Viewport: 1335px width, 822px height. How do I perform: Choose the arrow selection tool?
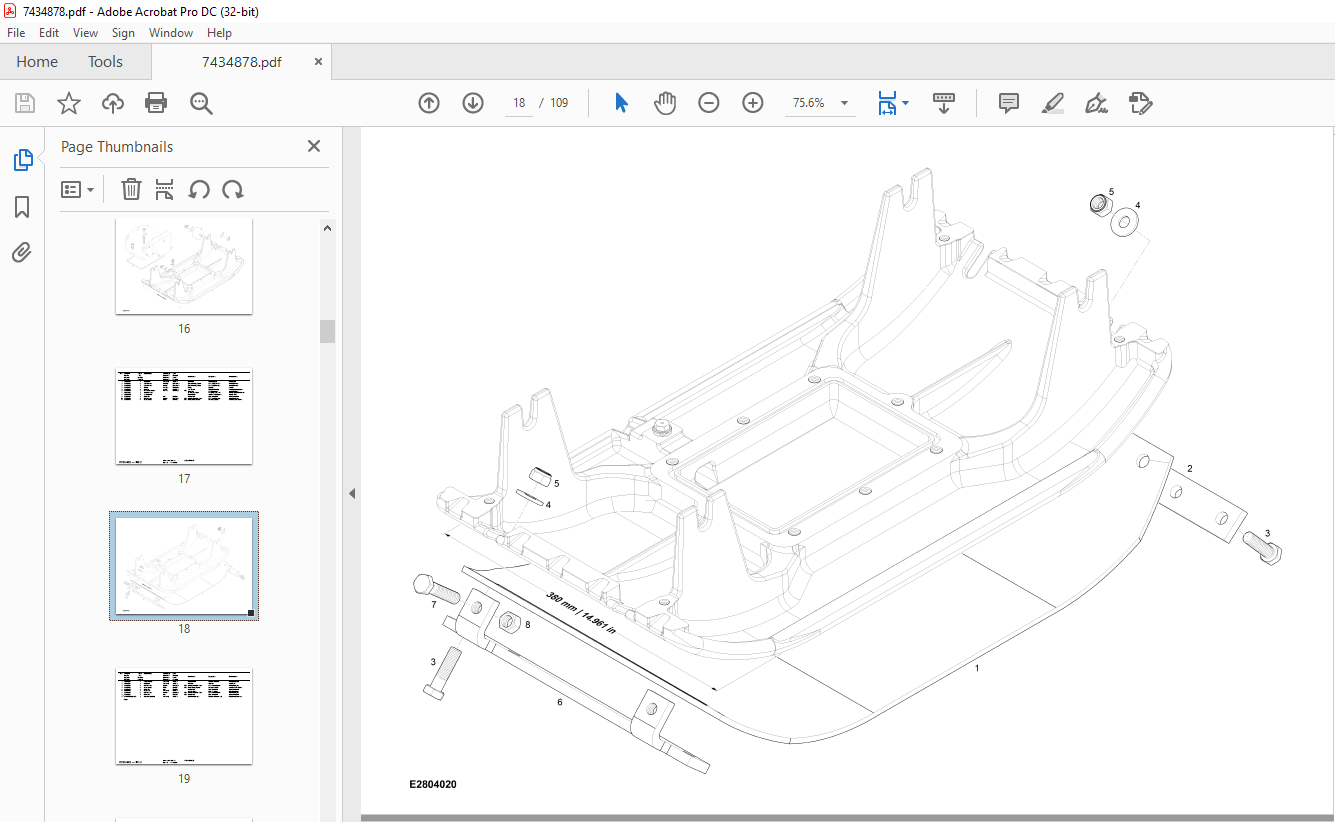(621, 103)
